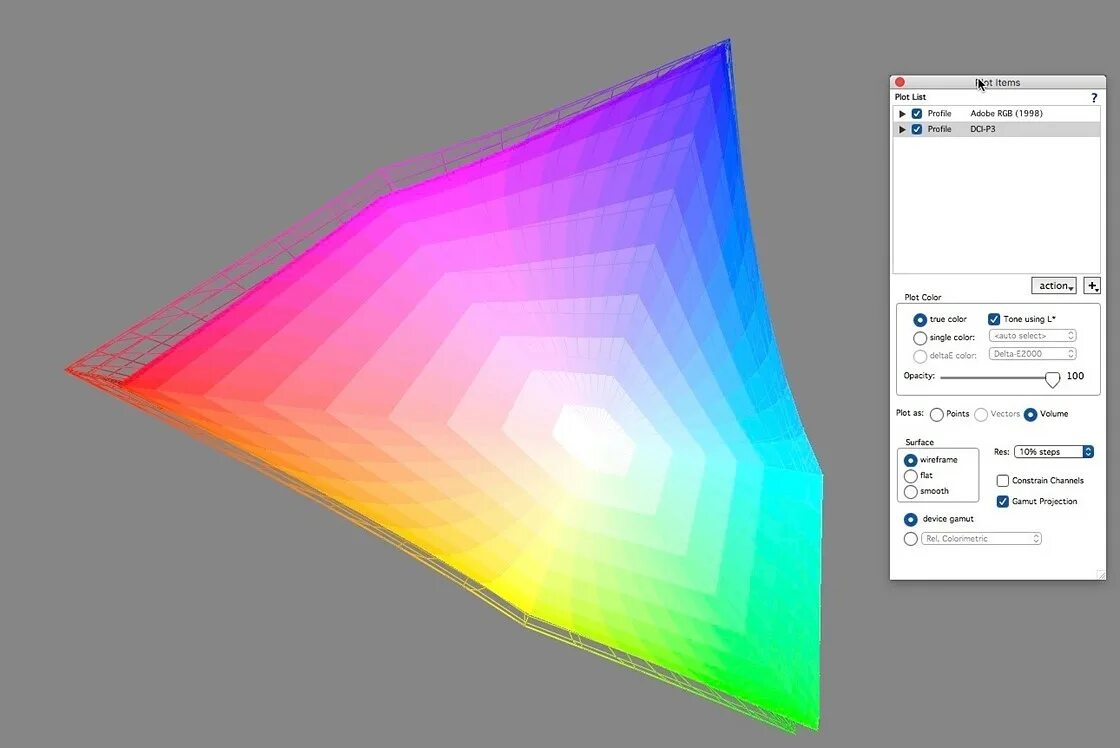Expand the DCI-P3 profile row
Screen dimensions: 1120x748
click(902, 129)
